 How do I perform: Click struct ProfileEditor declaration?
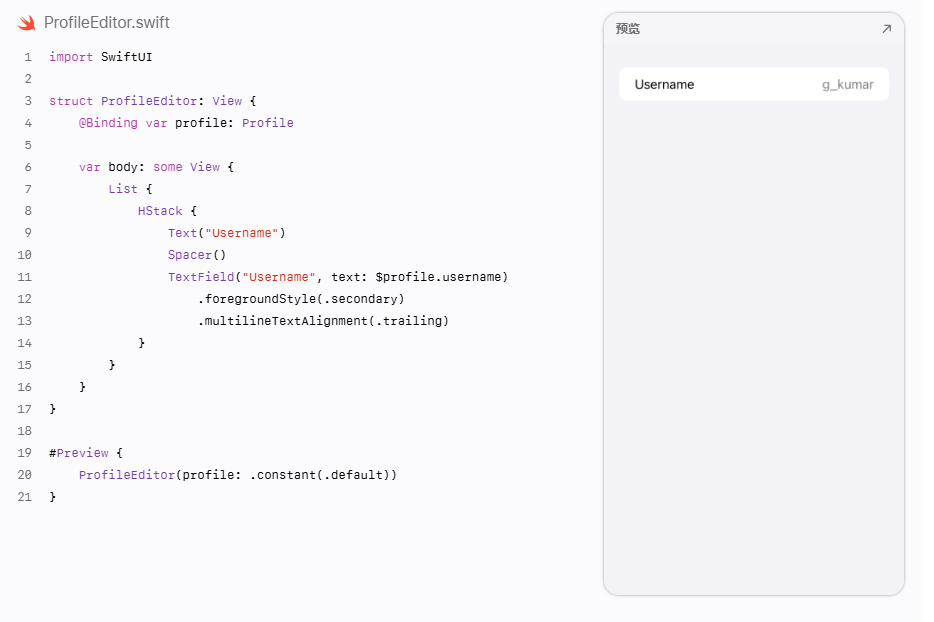coord(123,101)
